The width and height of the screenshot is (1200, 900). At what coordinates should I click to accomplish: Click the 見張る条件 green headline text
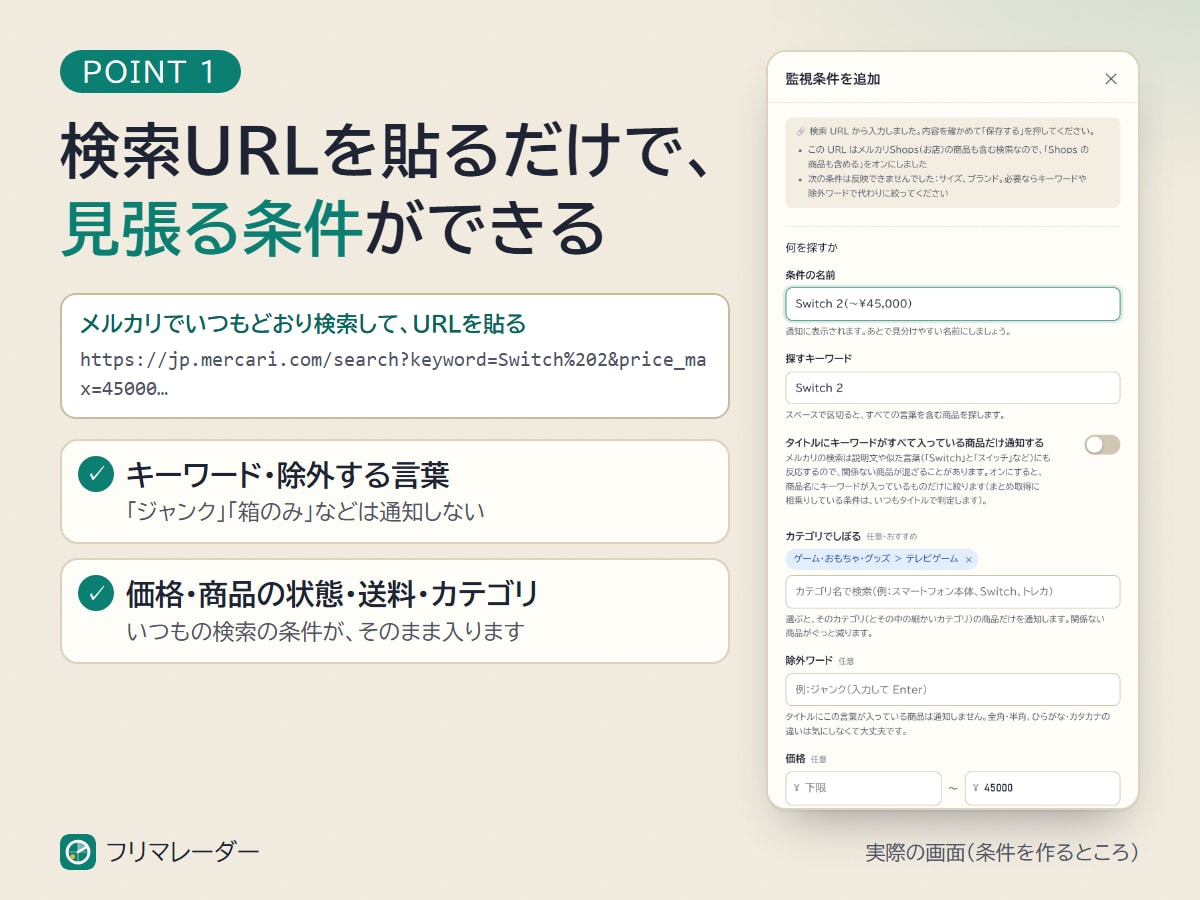click(211, 228)
